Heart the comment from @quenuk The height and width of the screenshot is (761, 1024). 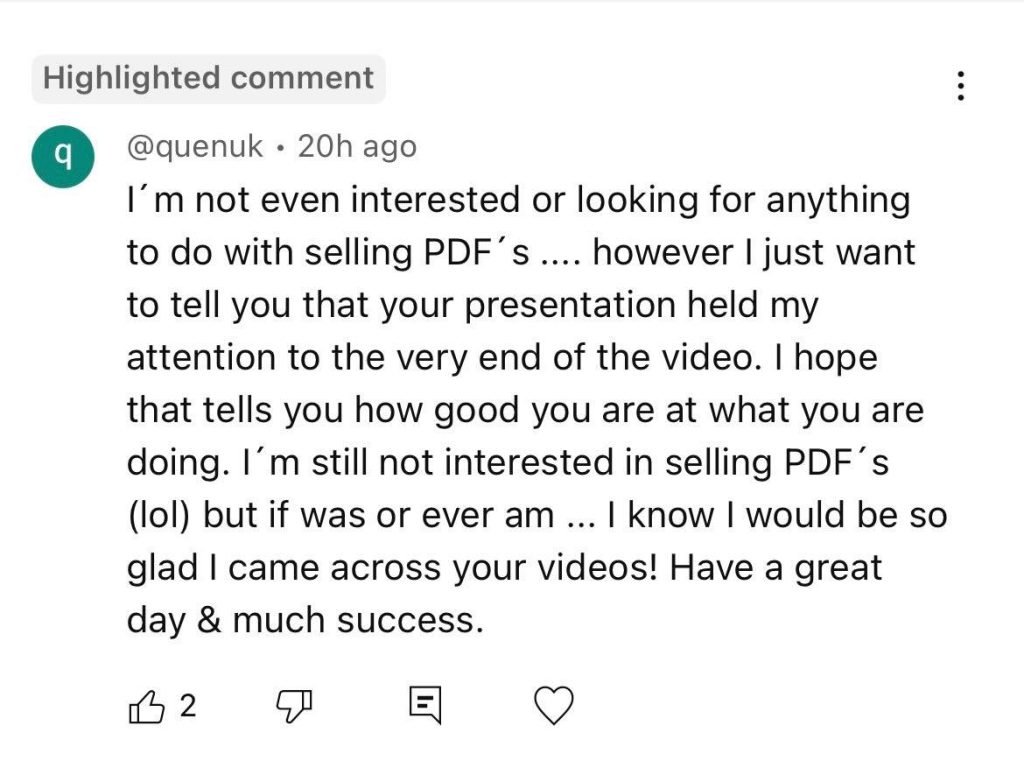(554, 706)
